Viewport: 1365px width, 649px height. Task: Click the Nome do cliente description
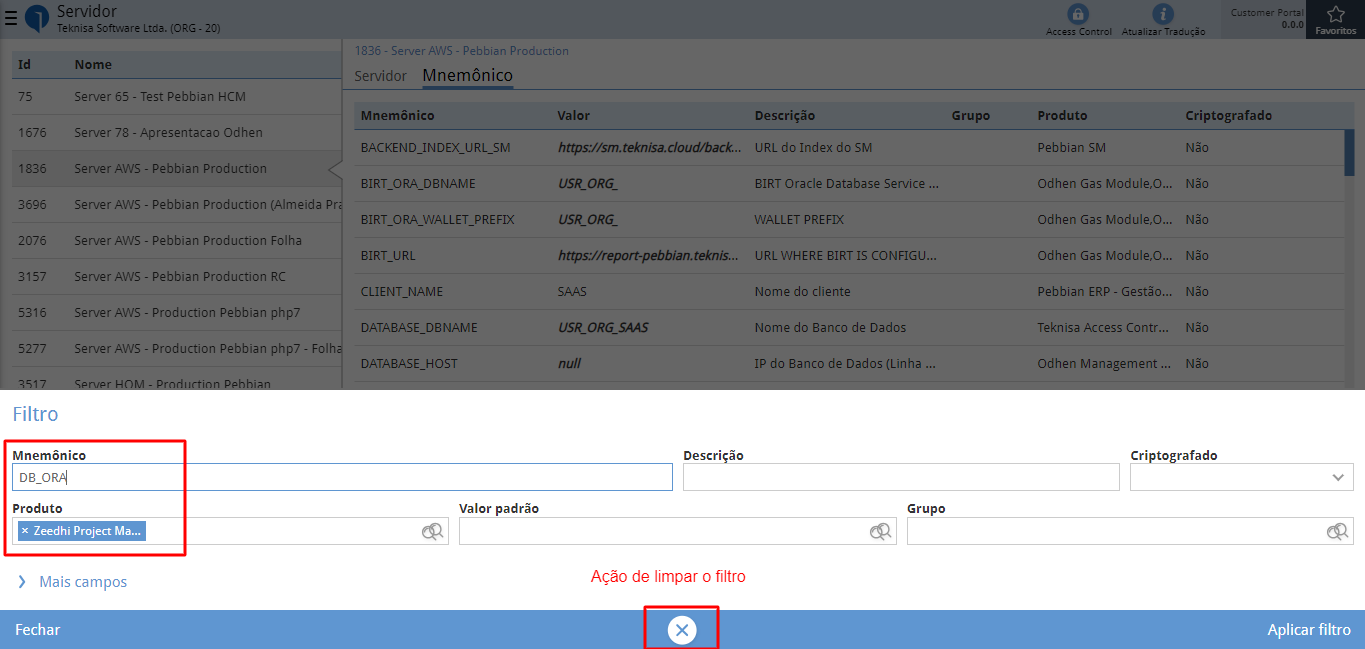(x=802, y=292)
